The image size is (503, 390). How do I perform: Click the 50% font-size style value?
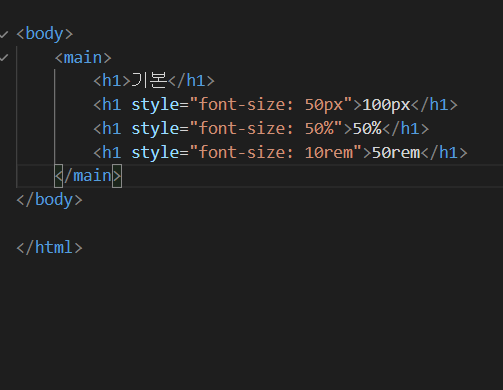(x=319, y=128)
